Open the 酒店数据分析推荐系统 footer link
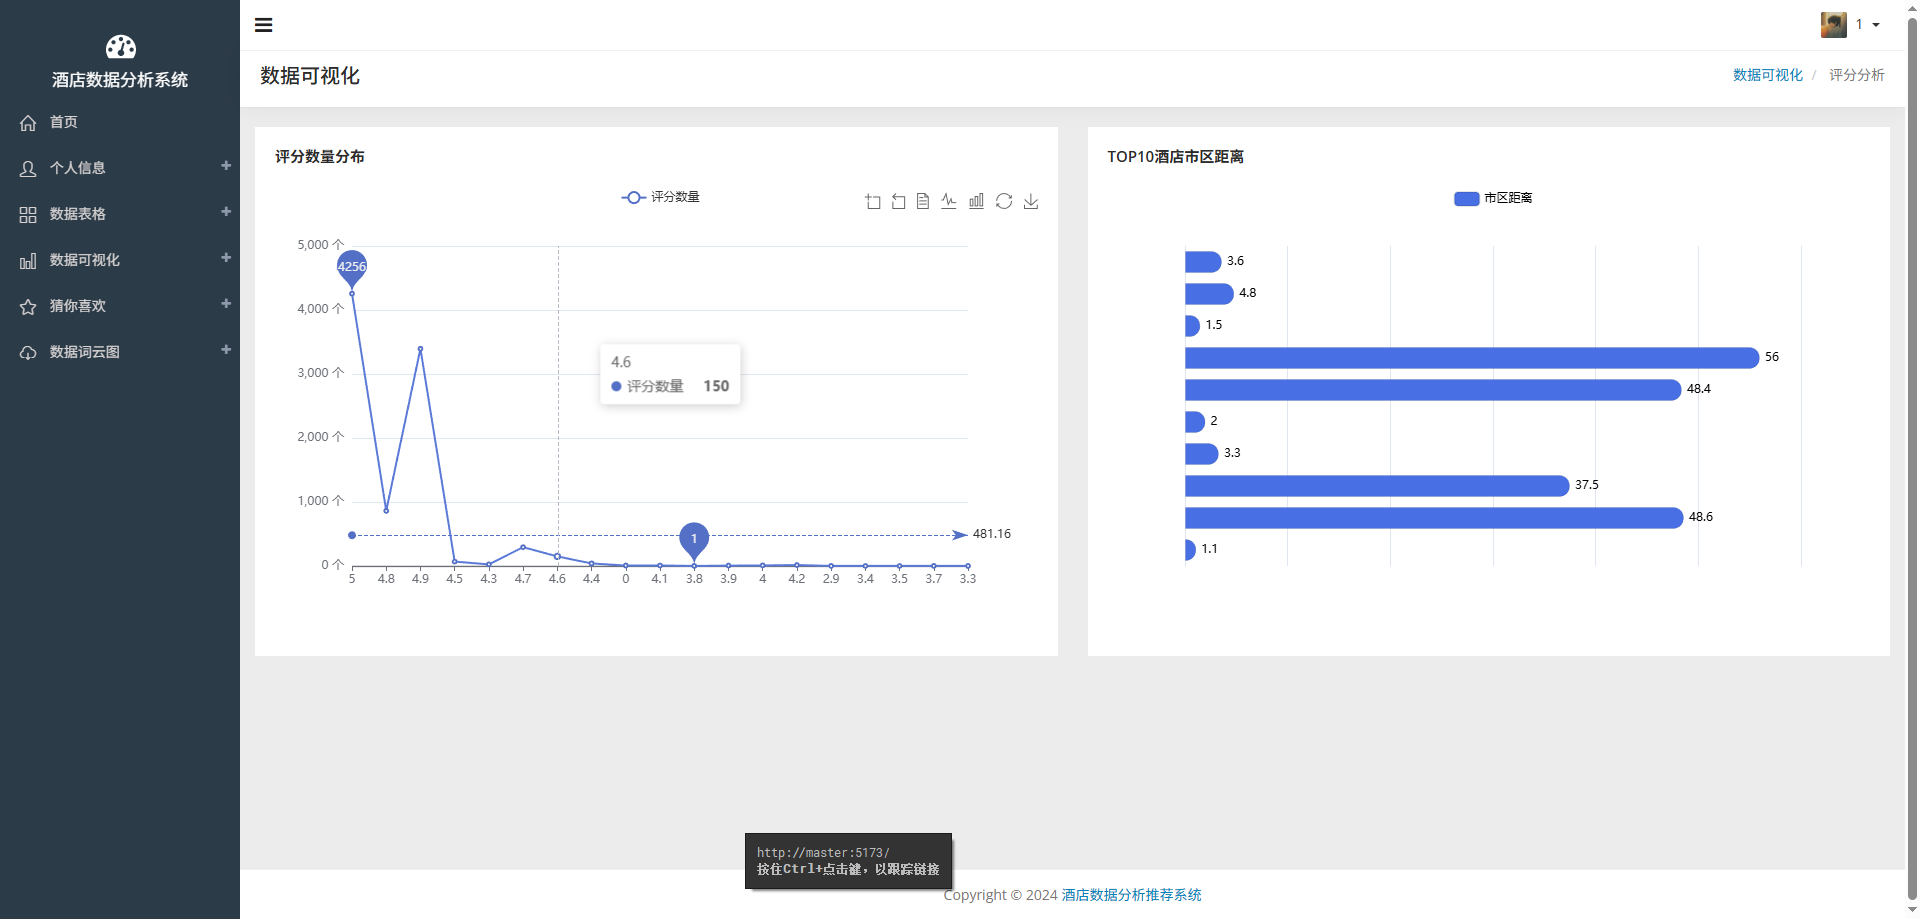Screen dimensions: 1920x919 (1131, 895)
